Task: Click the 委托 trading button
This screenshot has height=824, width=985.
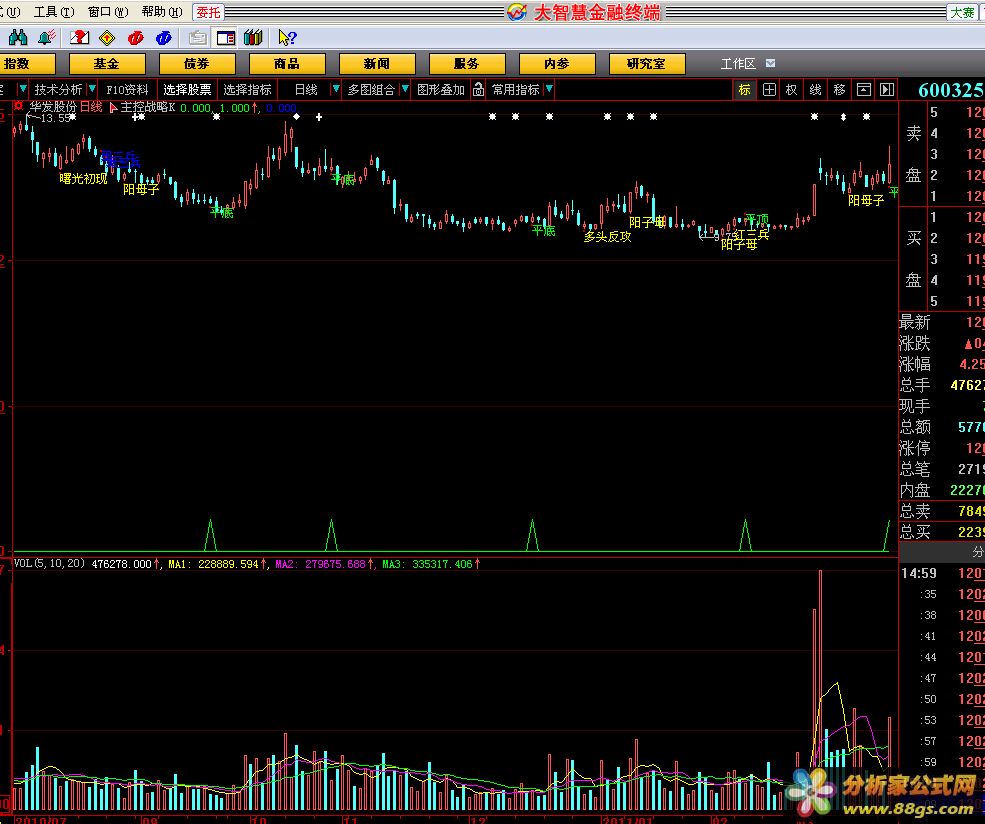Action: pyautogui.click(x=208, y=12)
